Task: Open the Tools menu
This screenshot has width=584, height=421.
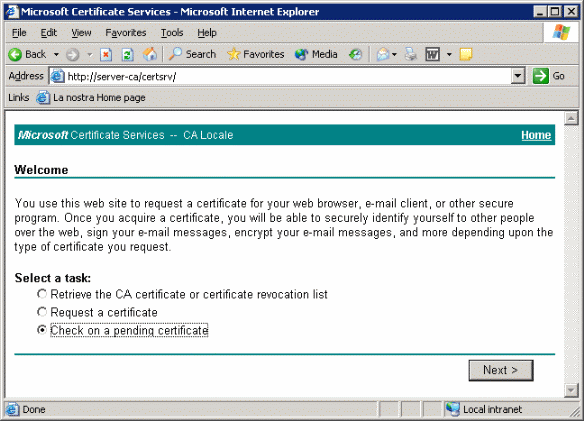Action: click(x=172, y=33)
